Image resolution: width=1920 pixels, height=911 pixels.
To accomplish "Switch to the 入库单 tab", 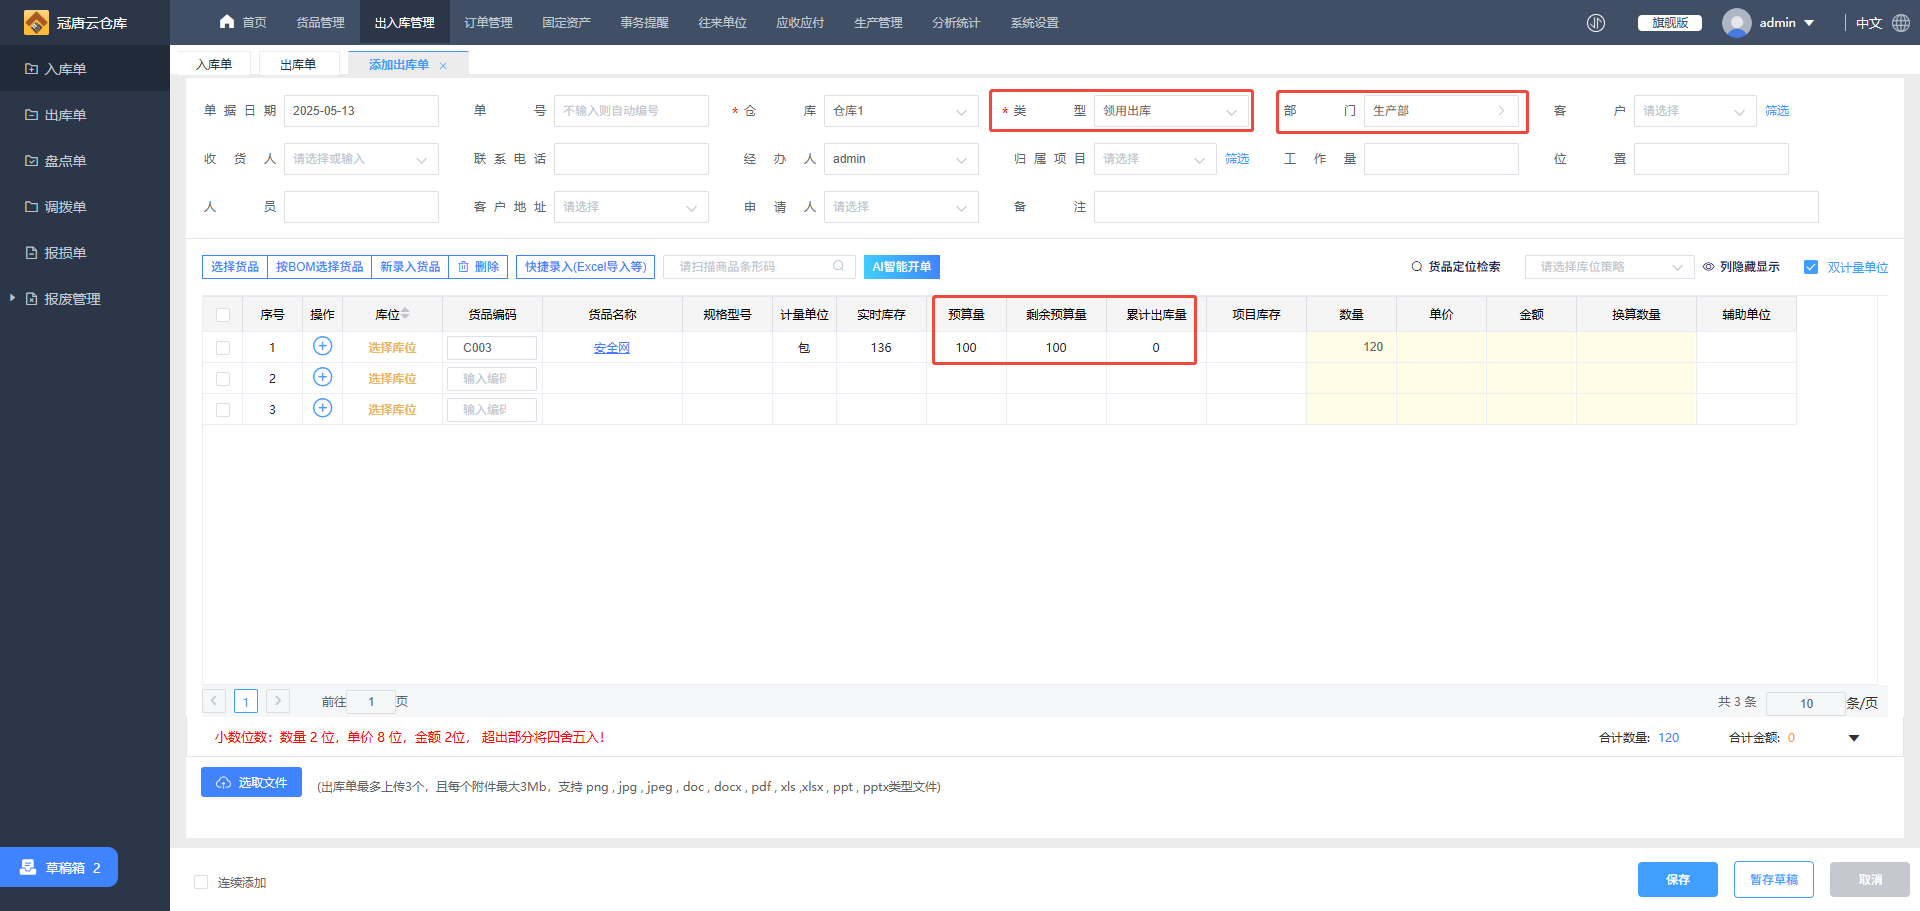I will click(x=214, y=65).
